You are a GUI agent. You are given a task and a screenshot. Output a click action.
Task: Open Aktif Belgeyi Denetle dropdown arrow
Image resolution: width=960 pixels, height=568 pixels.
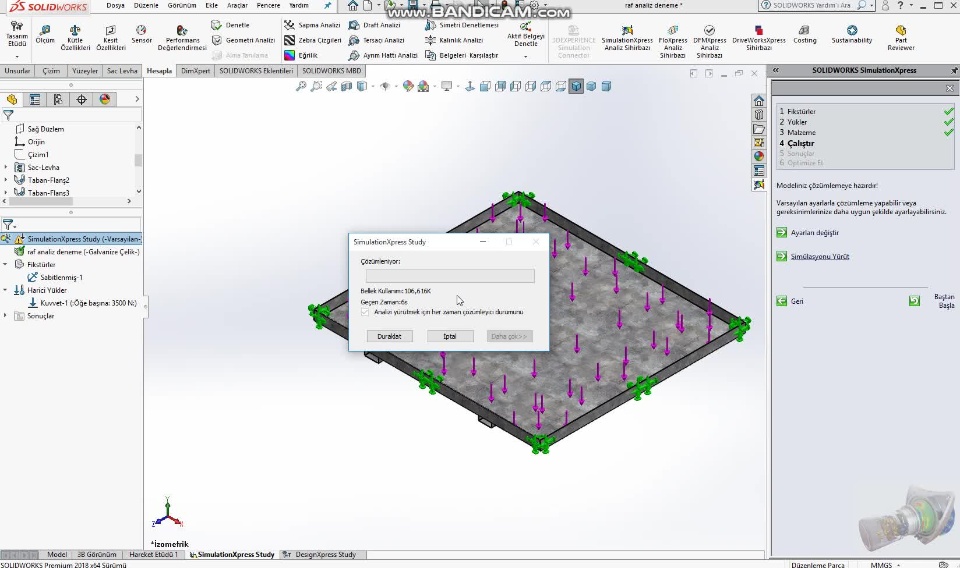click(525, 56)
